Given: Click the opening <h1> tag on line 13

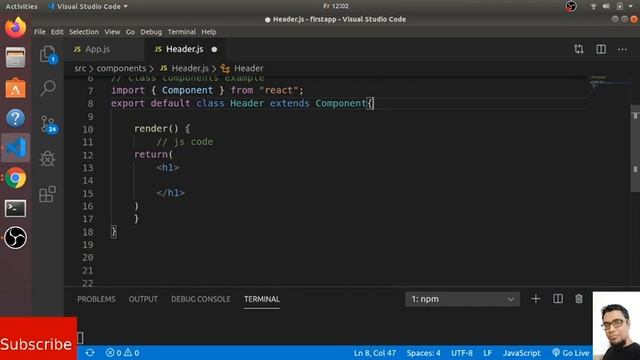Looking at the screenshot, I should click(x=168, y=167).
